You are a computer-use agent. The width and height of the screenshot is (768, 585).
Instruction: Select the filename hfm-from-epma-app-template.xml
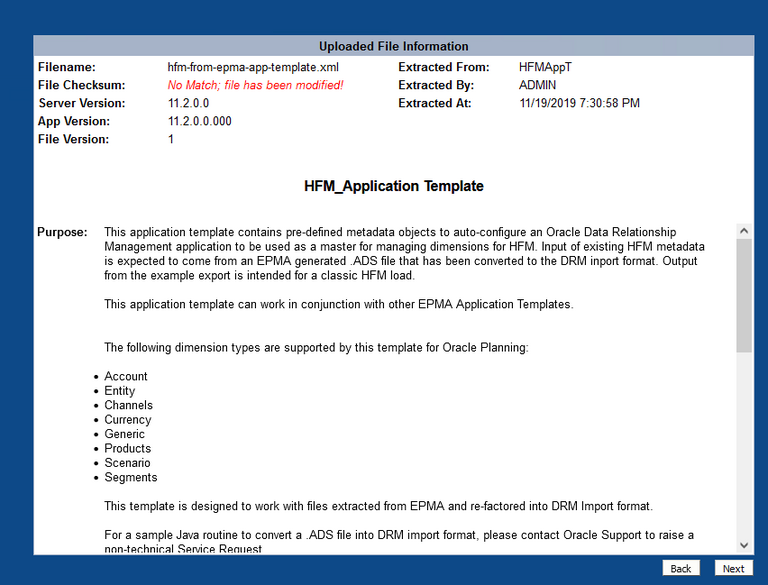pyautogui.click(x=253, y=67)
